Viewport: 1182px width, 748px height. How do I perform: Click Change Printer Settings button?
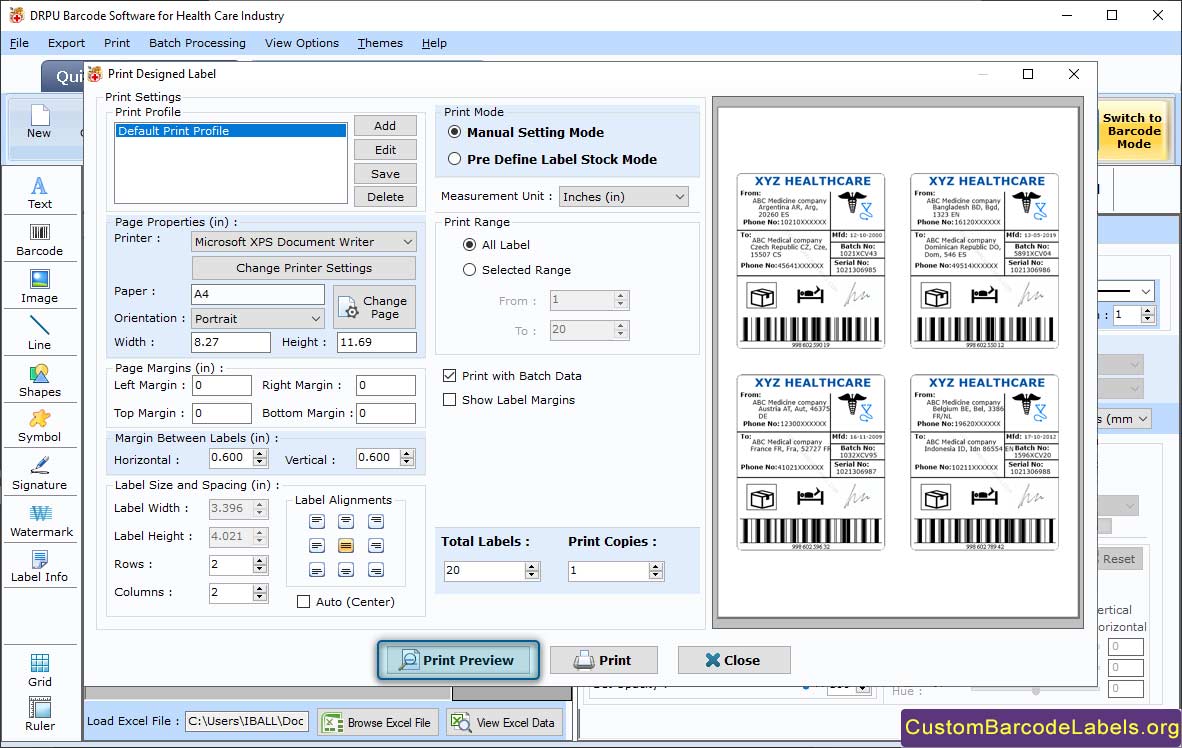(x=304, y=268)
